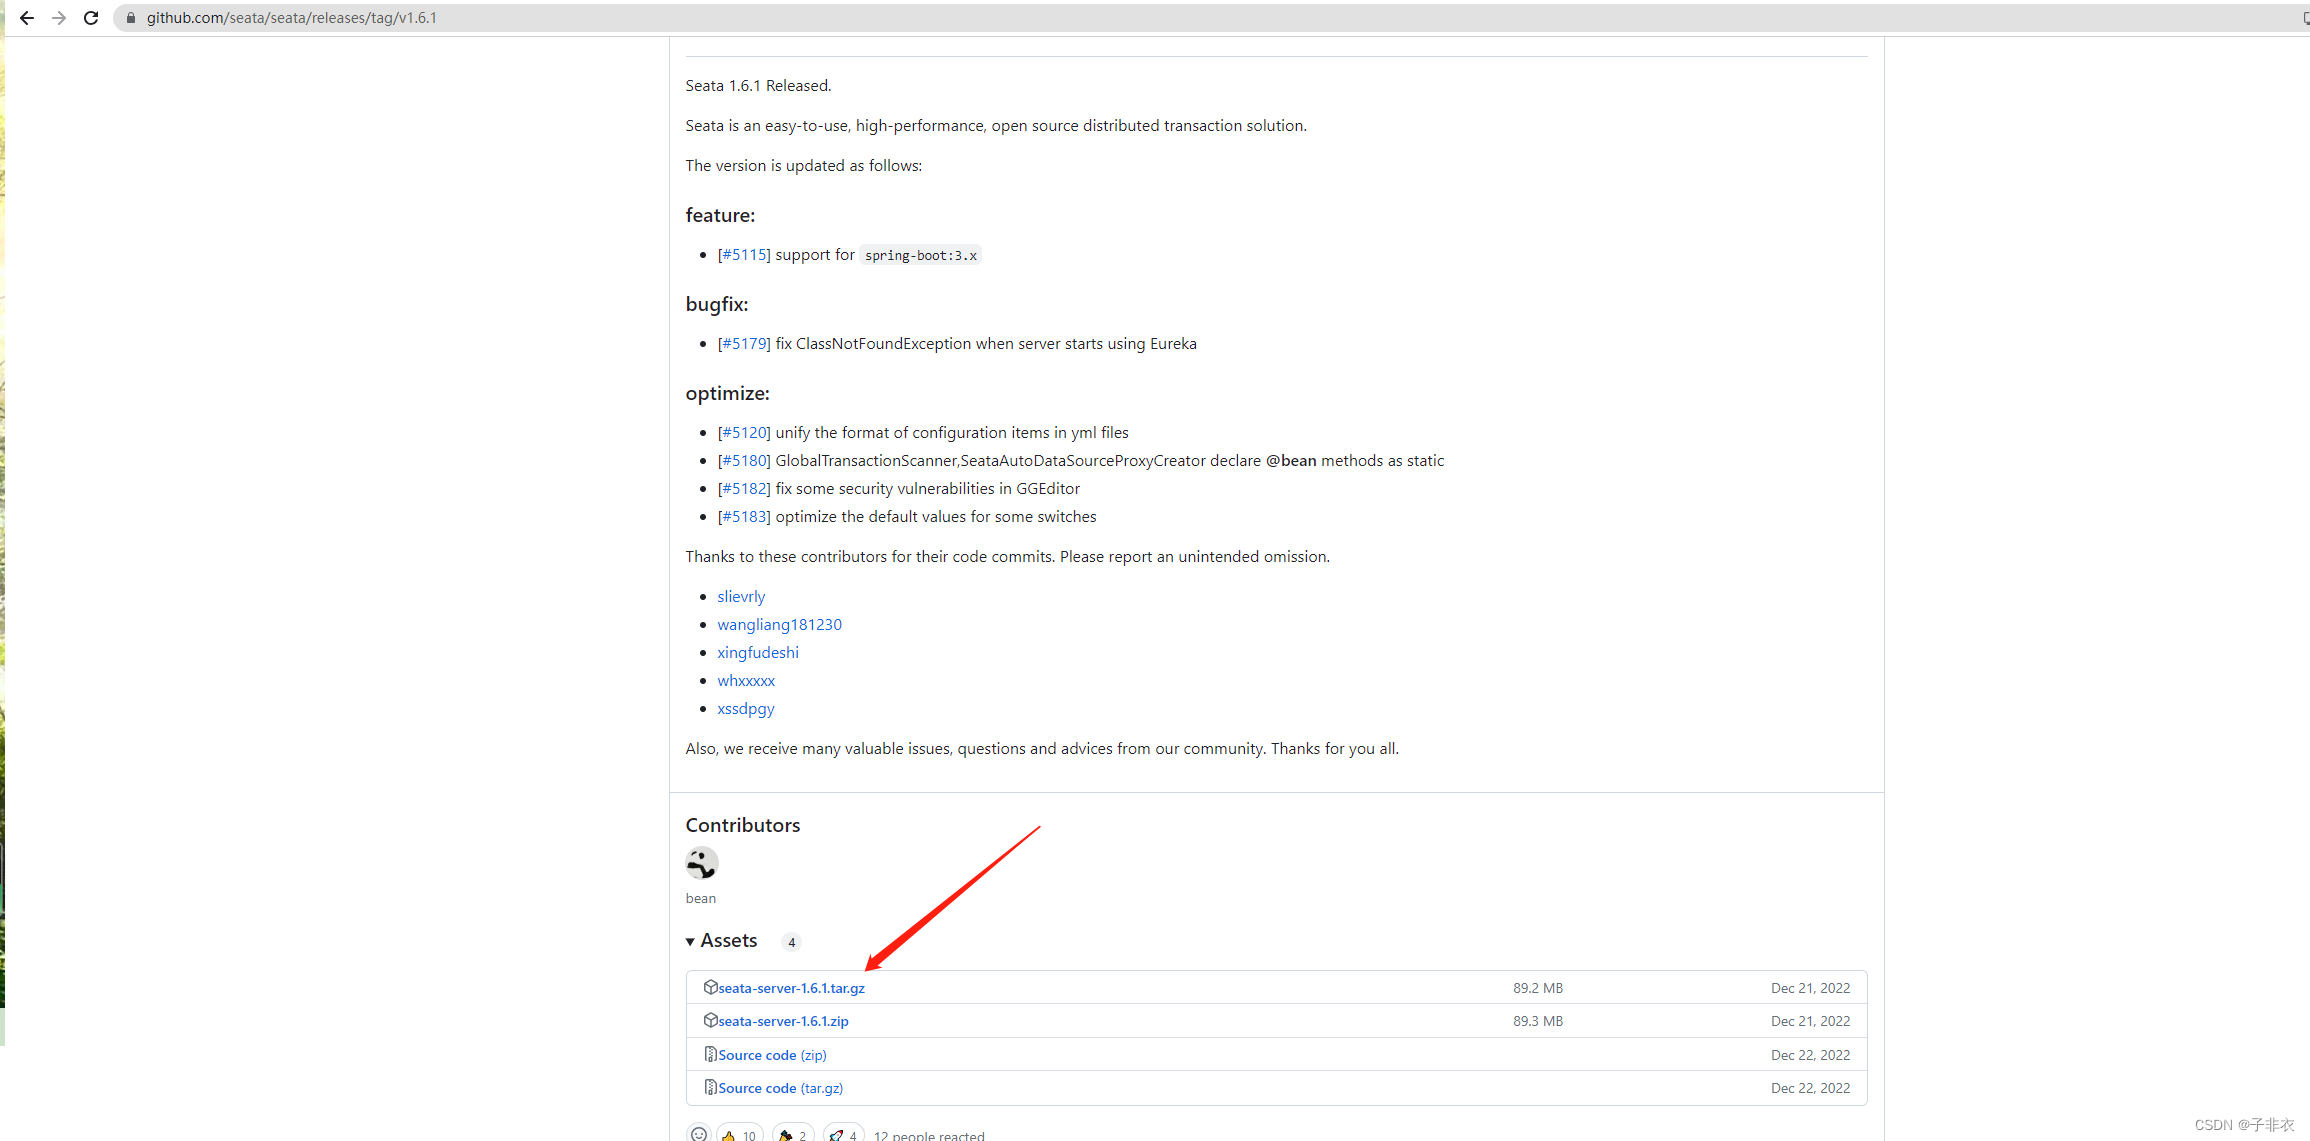Open pull request #5115 link

point(744,255)
